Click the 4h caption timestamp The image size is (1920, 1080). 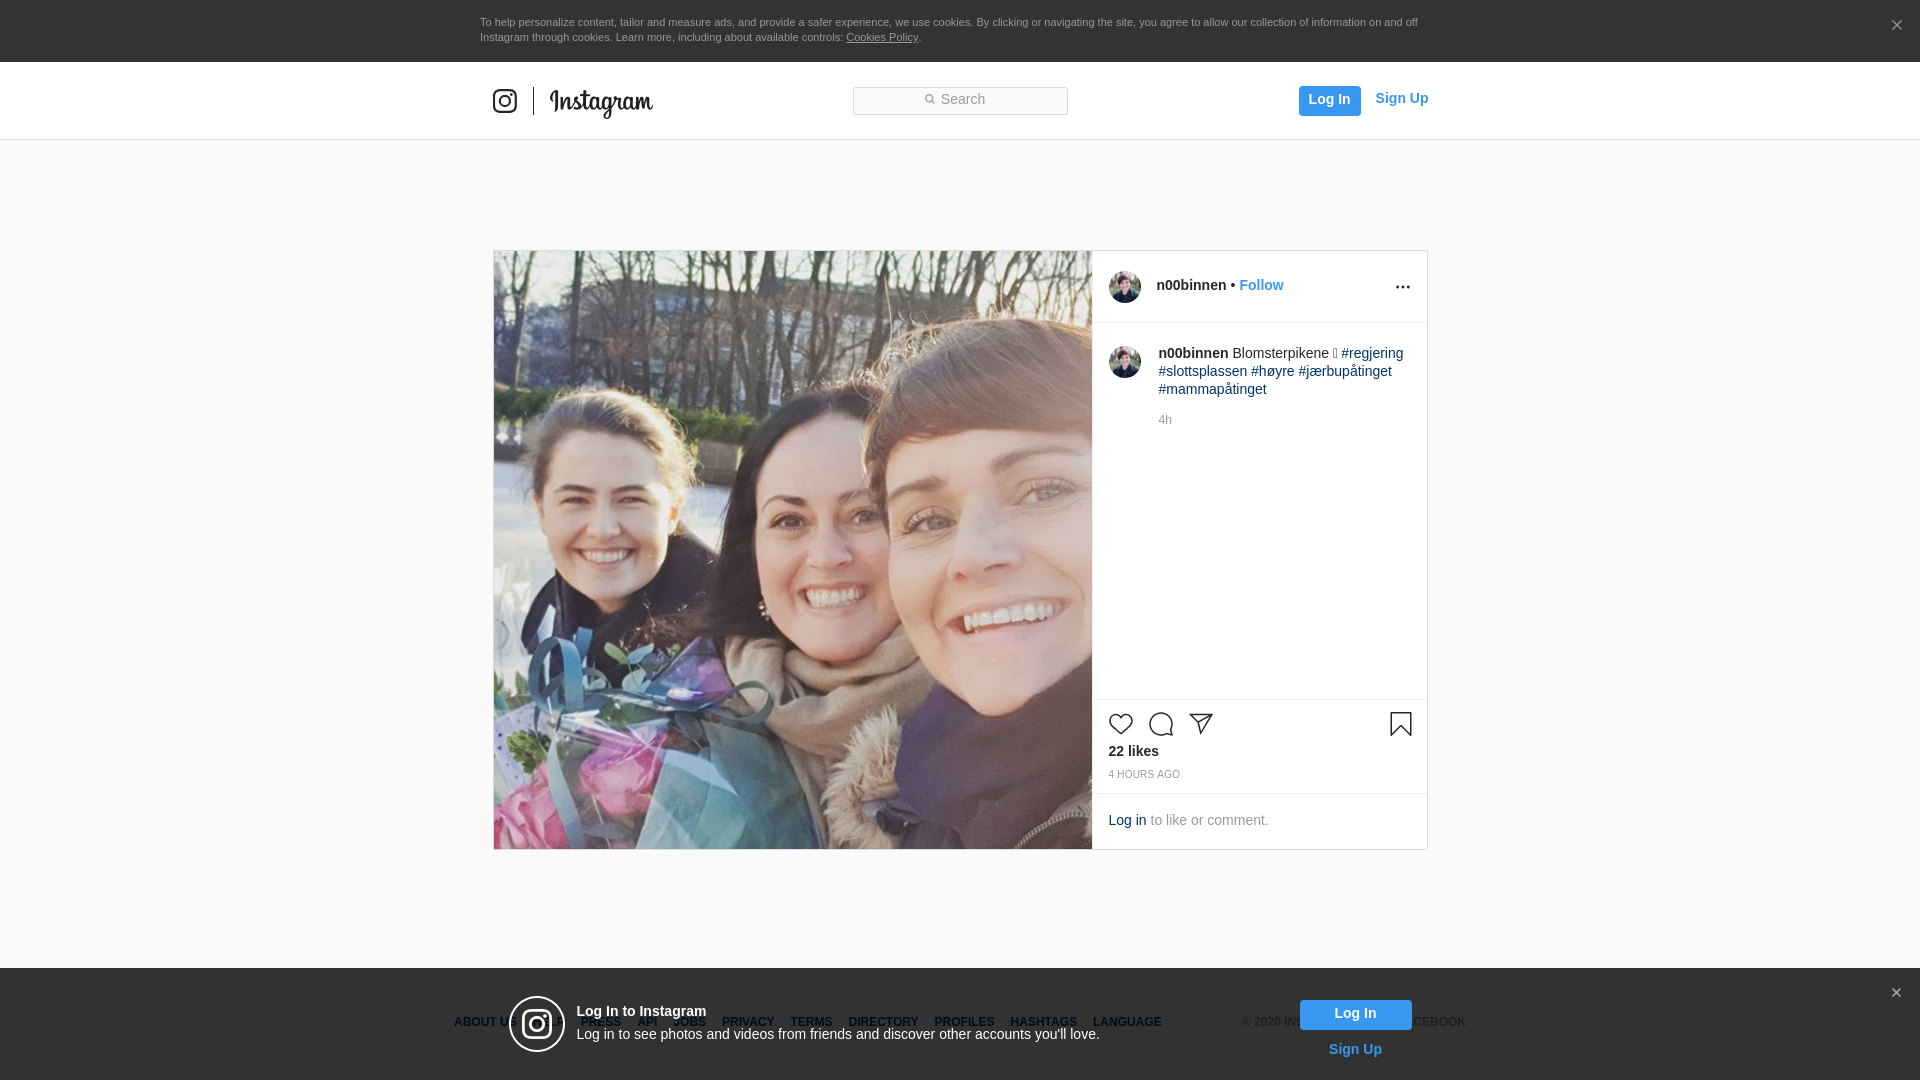coord(1165,420)
